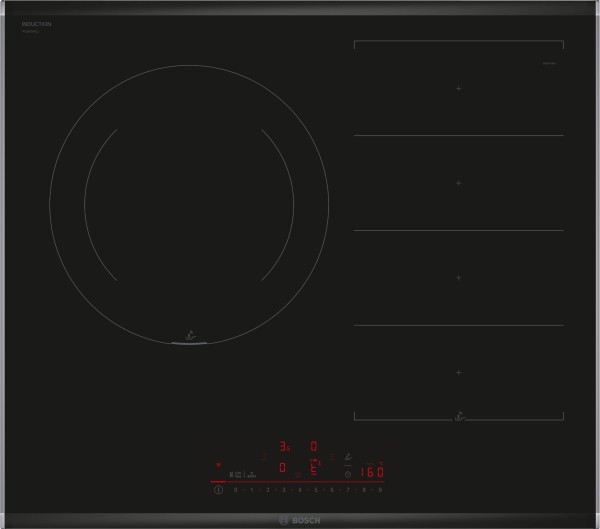Select the zone display showing E
600x529 pixels.
[313, 467]
